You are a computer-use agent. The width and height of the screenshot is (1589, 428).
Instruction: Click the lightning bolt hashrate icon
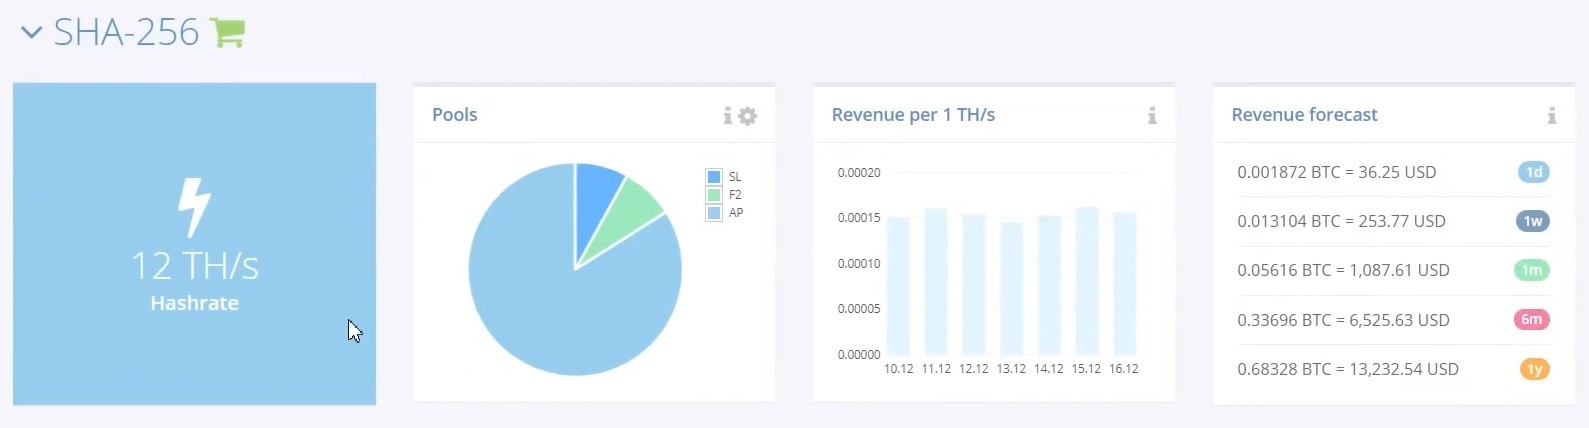(194, 207)
